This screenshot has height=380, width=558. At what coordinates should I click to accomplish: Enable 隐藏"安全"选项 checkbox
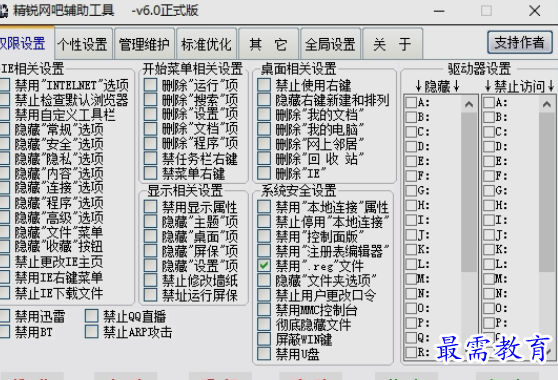[4, 144]
